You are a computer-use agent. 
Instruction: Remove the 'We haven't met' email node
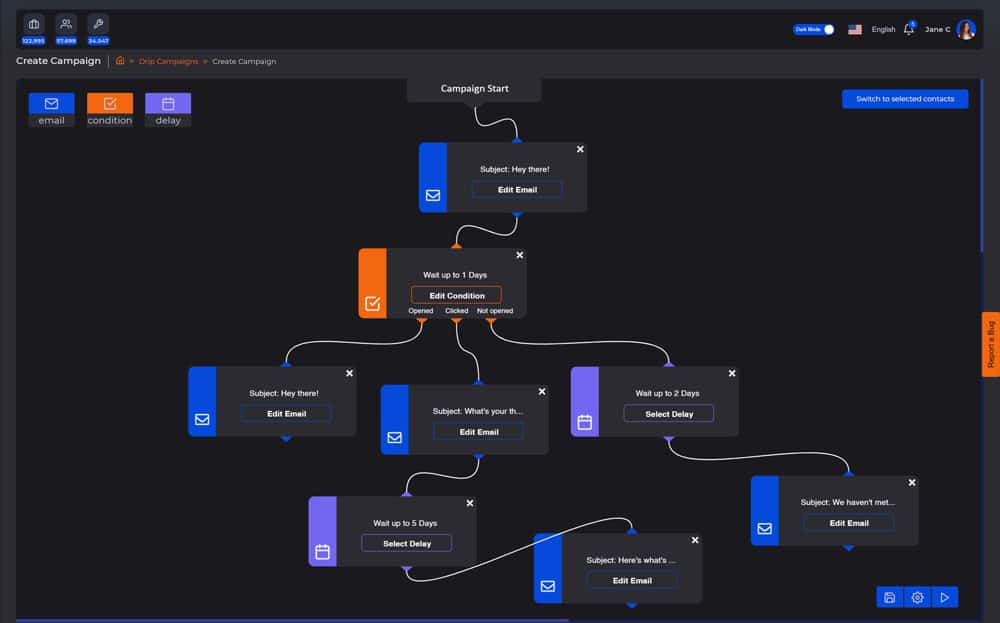click(911, 482)
